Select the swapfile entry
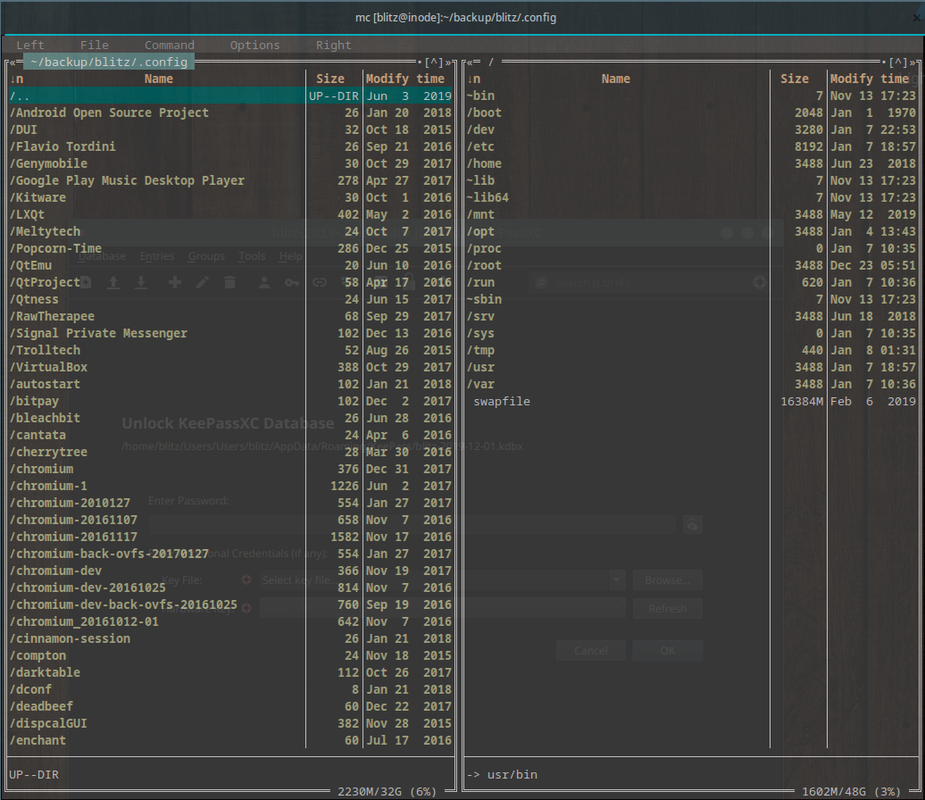Viewport: 925px width, 800px height. pos(691,401)
